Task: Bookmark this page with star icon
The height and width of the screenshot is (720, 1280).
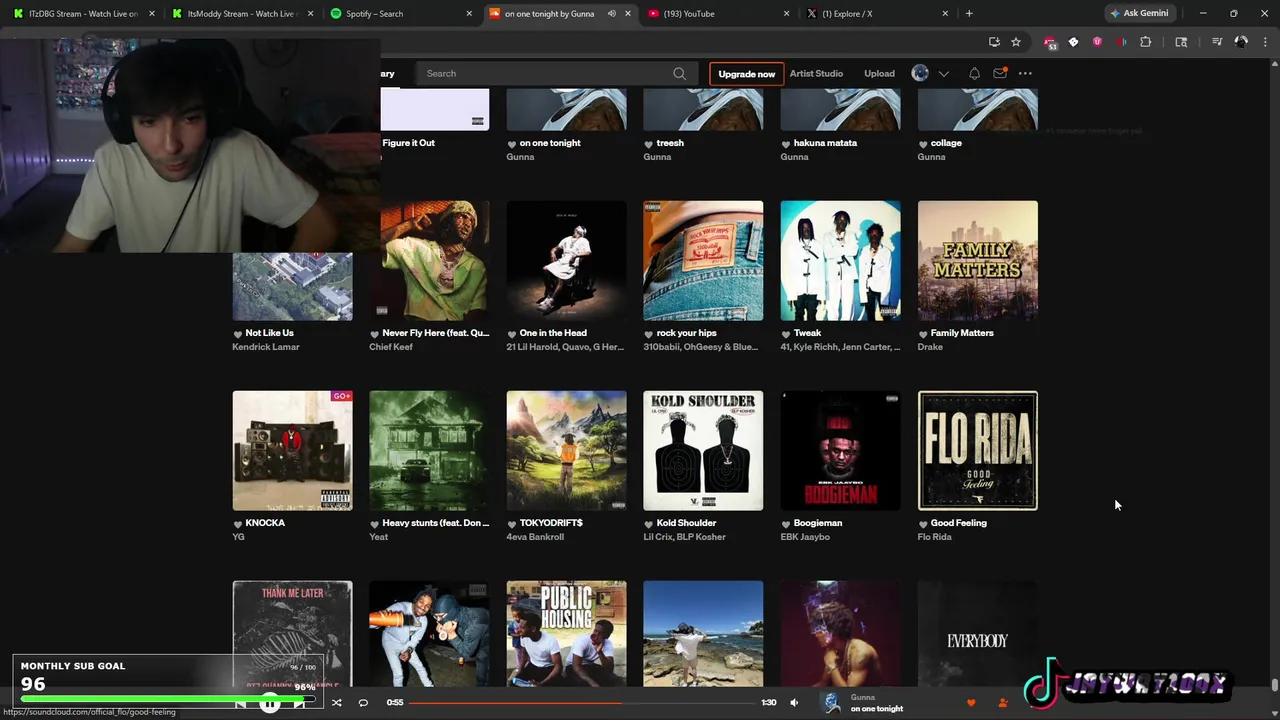Action: (x=1016, y=42)
